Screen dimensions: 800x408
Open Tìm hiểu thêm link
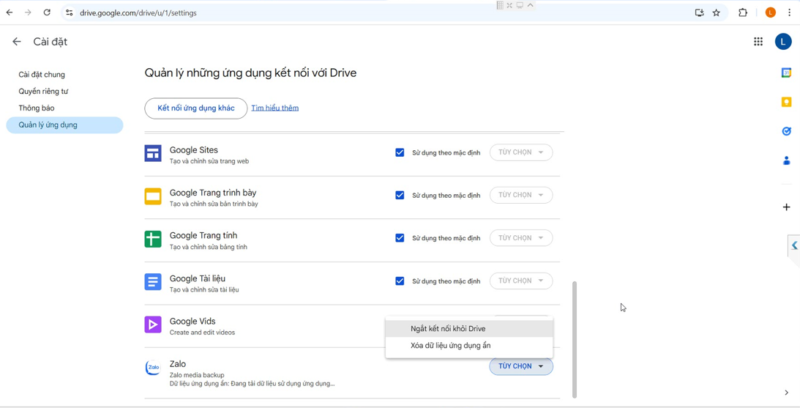pos(275,108)
